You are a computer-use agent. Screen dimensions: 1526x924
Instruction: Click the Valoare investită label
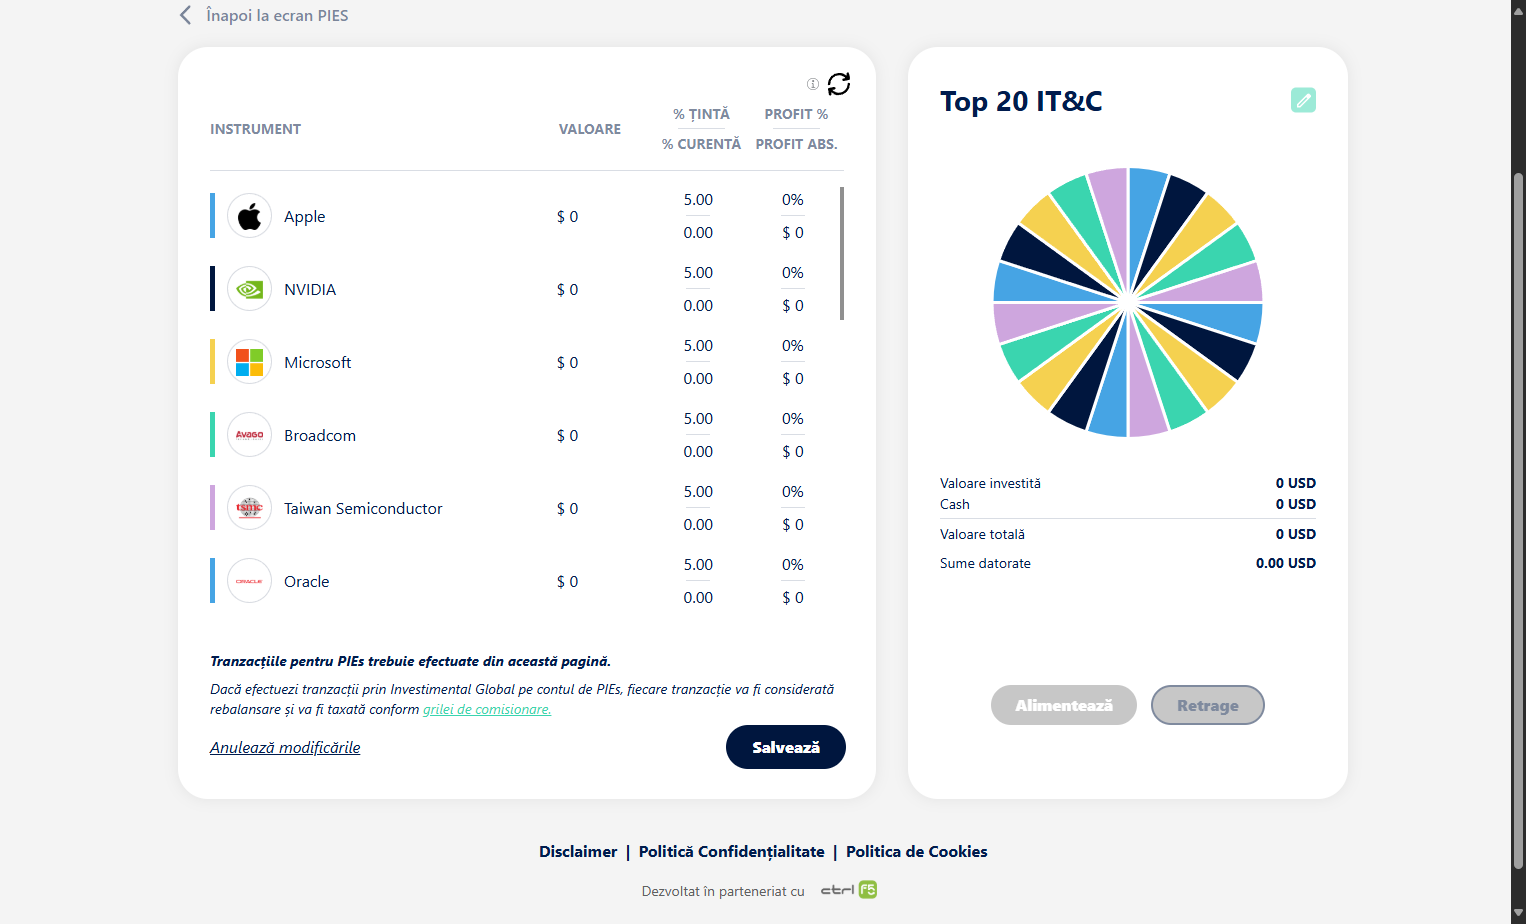(x=990, y=483)
